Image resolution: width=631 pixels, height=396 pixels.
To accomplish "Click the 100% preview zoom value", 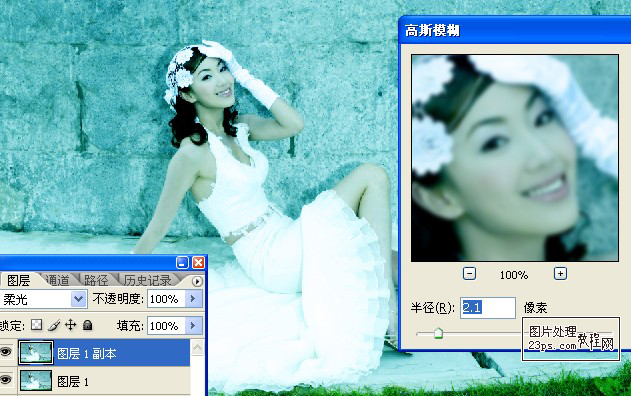I will (514, 275).
